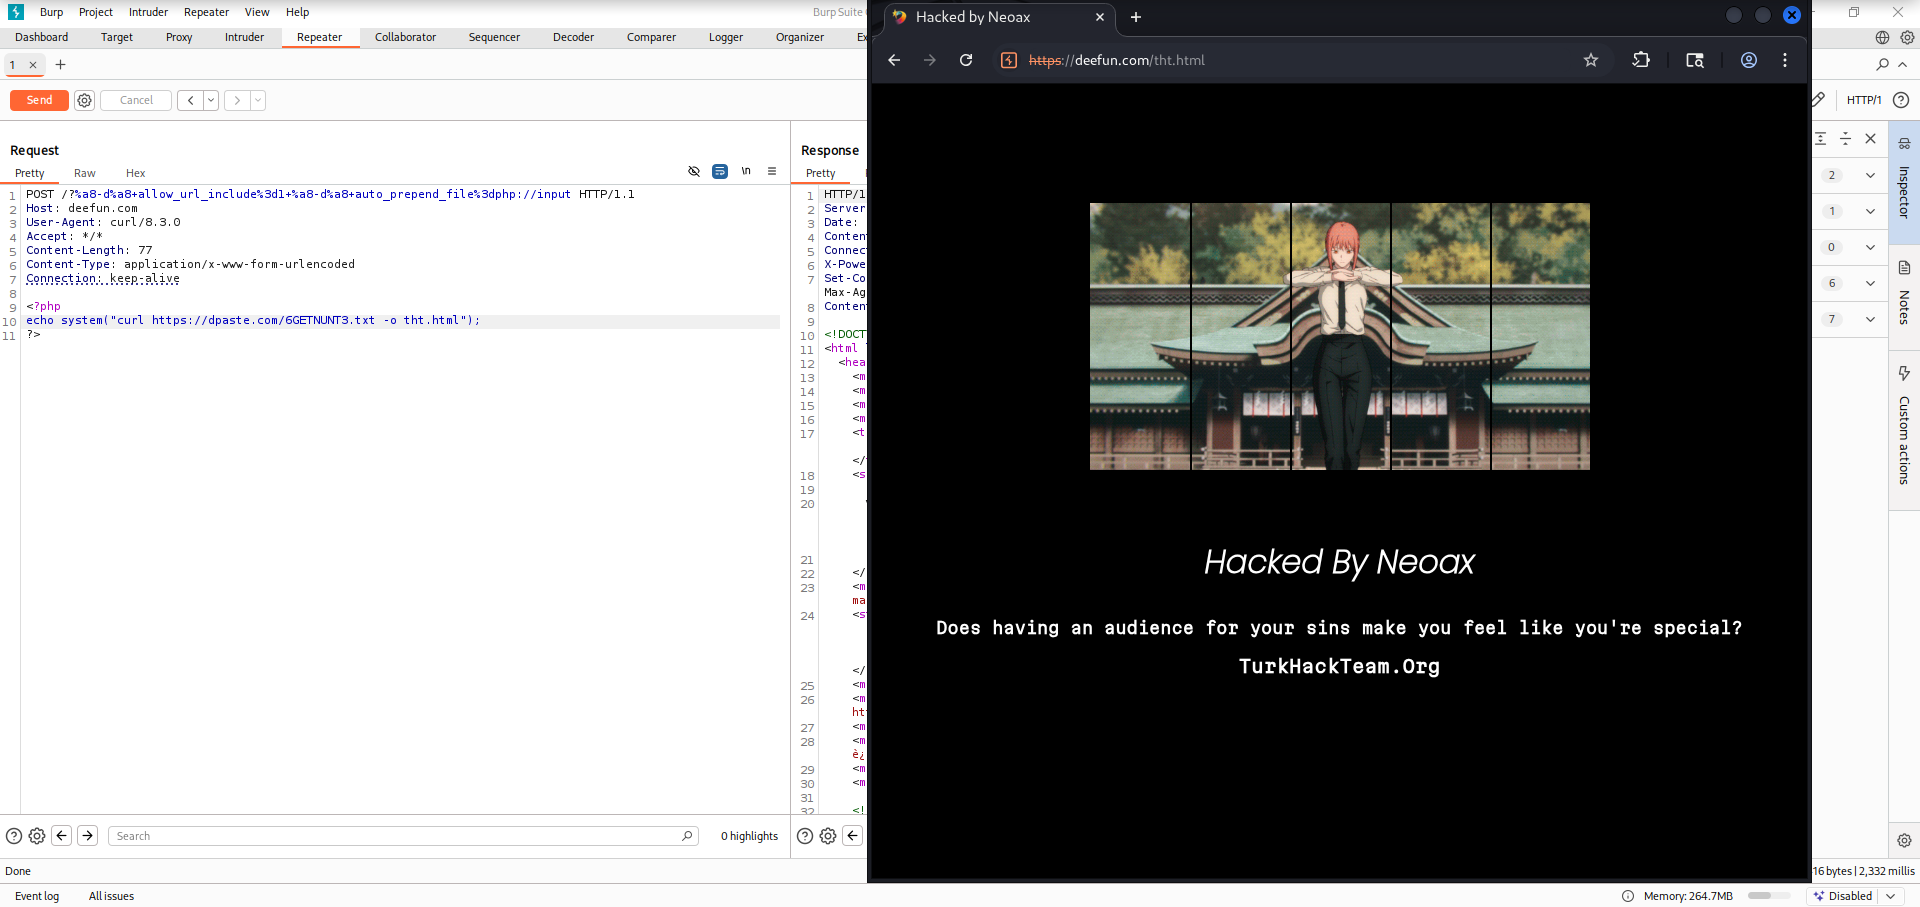The image size is (1920, 907).
Task: Switch to the Collaborator tab
Action: (x=405, y=37)
